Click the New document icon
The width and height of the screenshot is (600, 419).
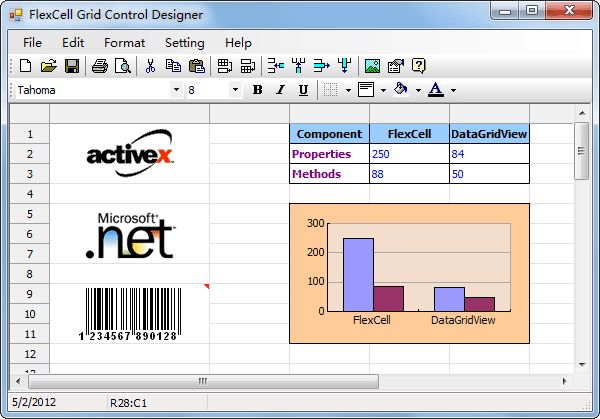click(x=26, y=67)
